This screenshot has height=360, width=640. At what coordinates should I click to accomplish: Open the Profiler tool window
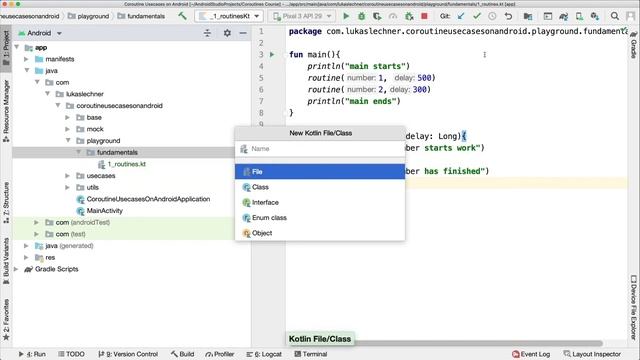click(x=220, y=354)
